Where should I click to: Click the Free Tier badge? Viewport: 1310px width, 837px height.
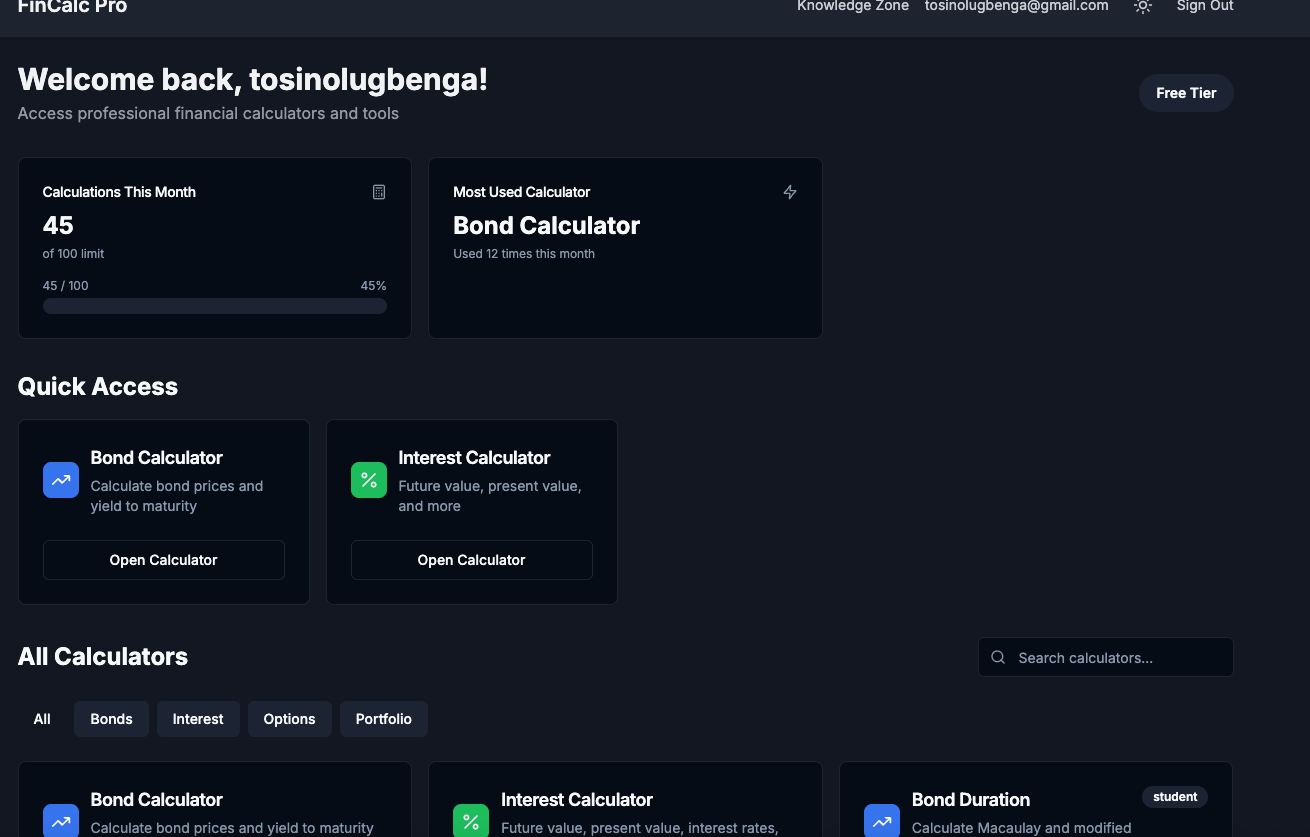(1186, 93)
